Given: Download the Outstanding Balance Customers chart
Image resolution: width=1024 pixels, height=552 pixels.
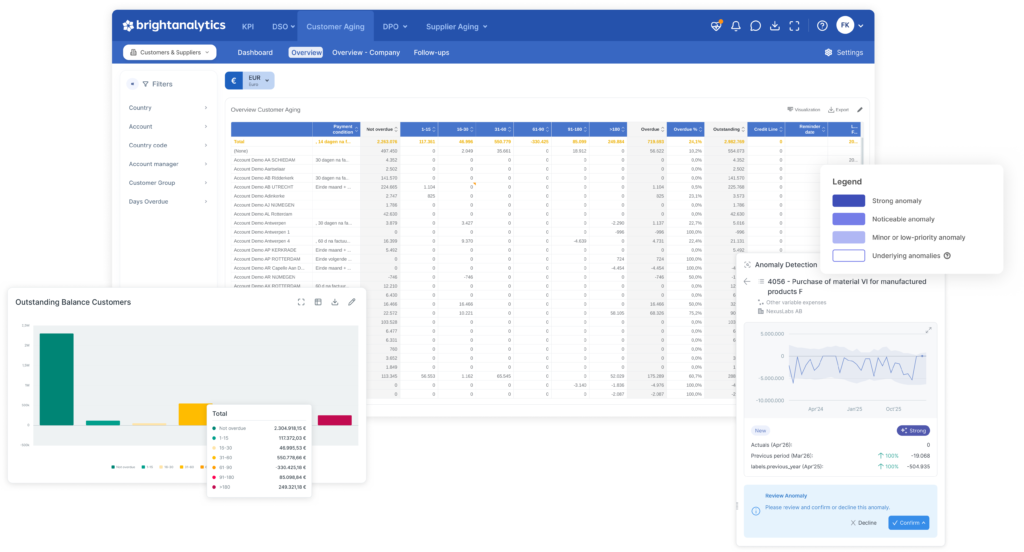Looking at the screenshot, I should (x=334, y=302).
